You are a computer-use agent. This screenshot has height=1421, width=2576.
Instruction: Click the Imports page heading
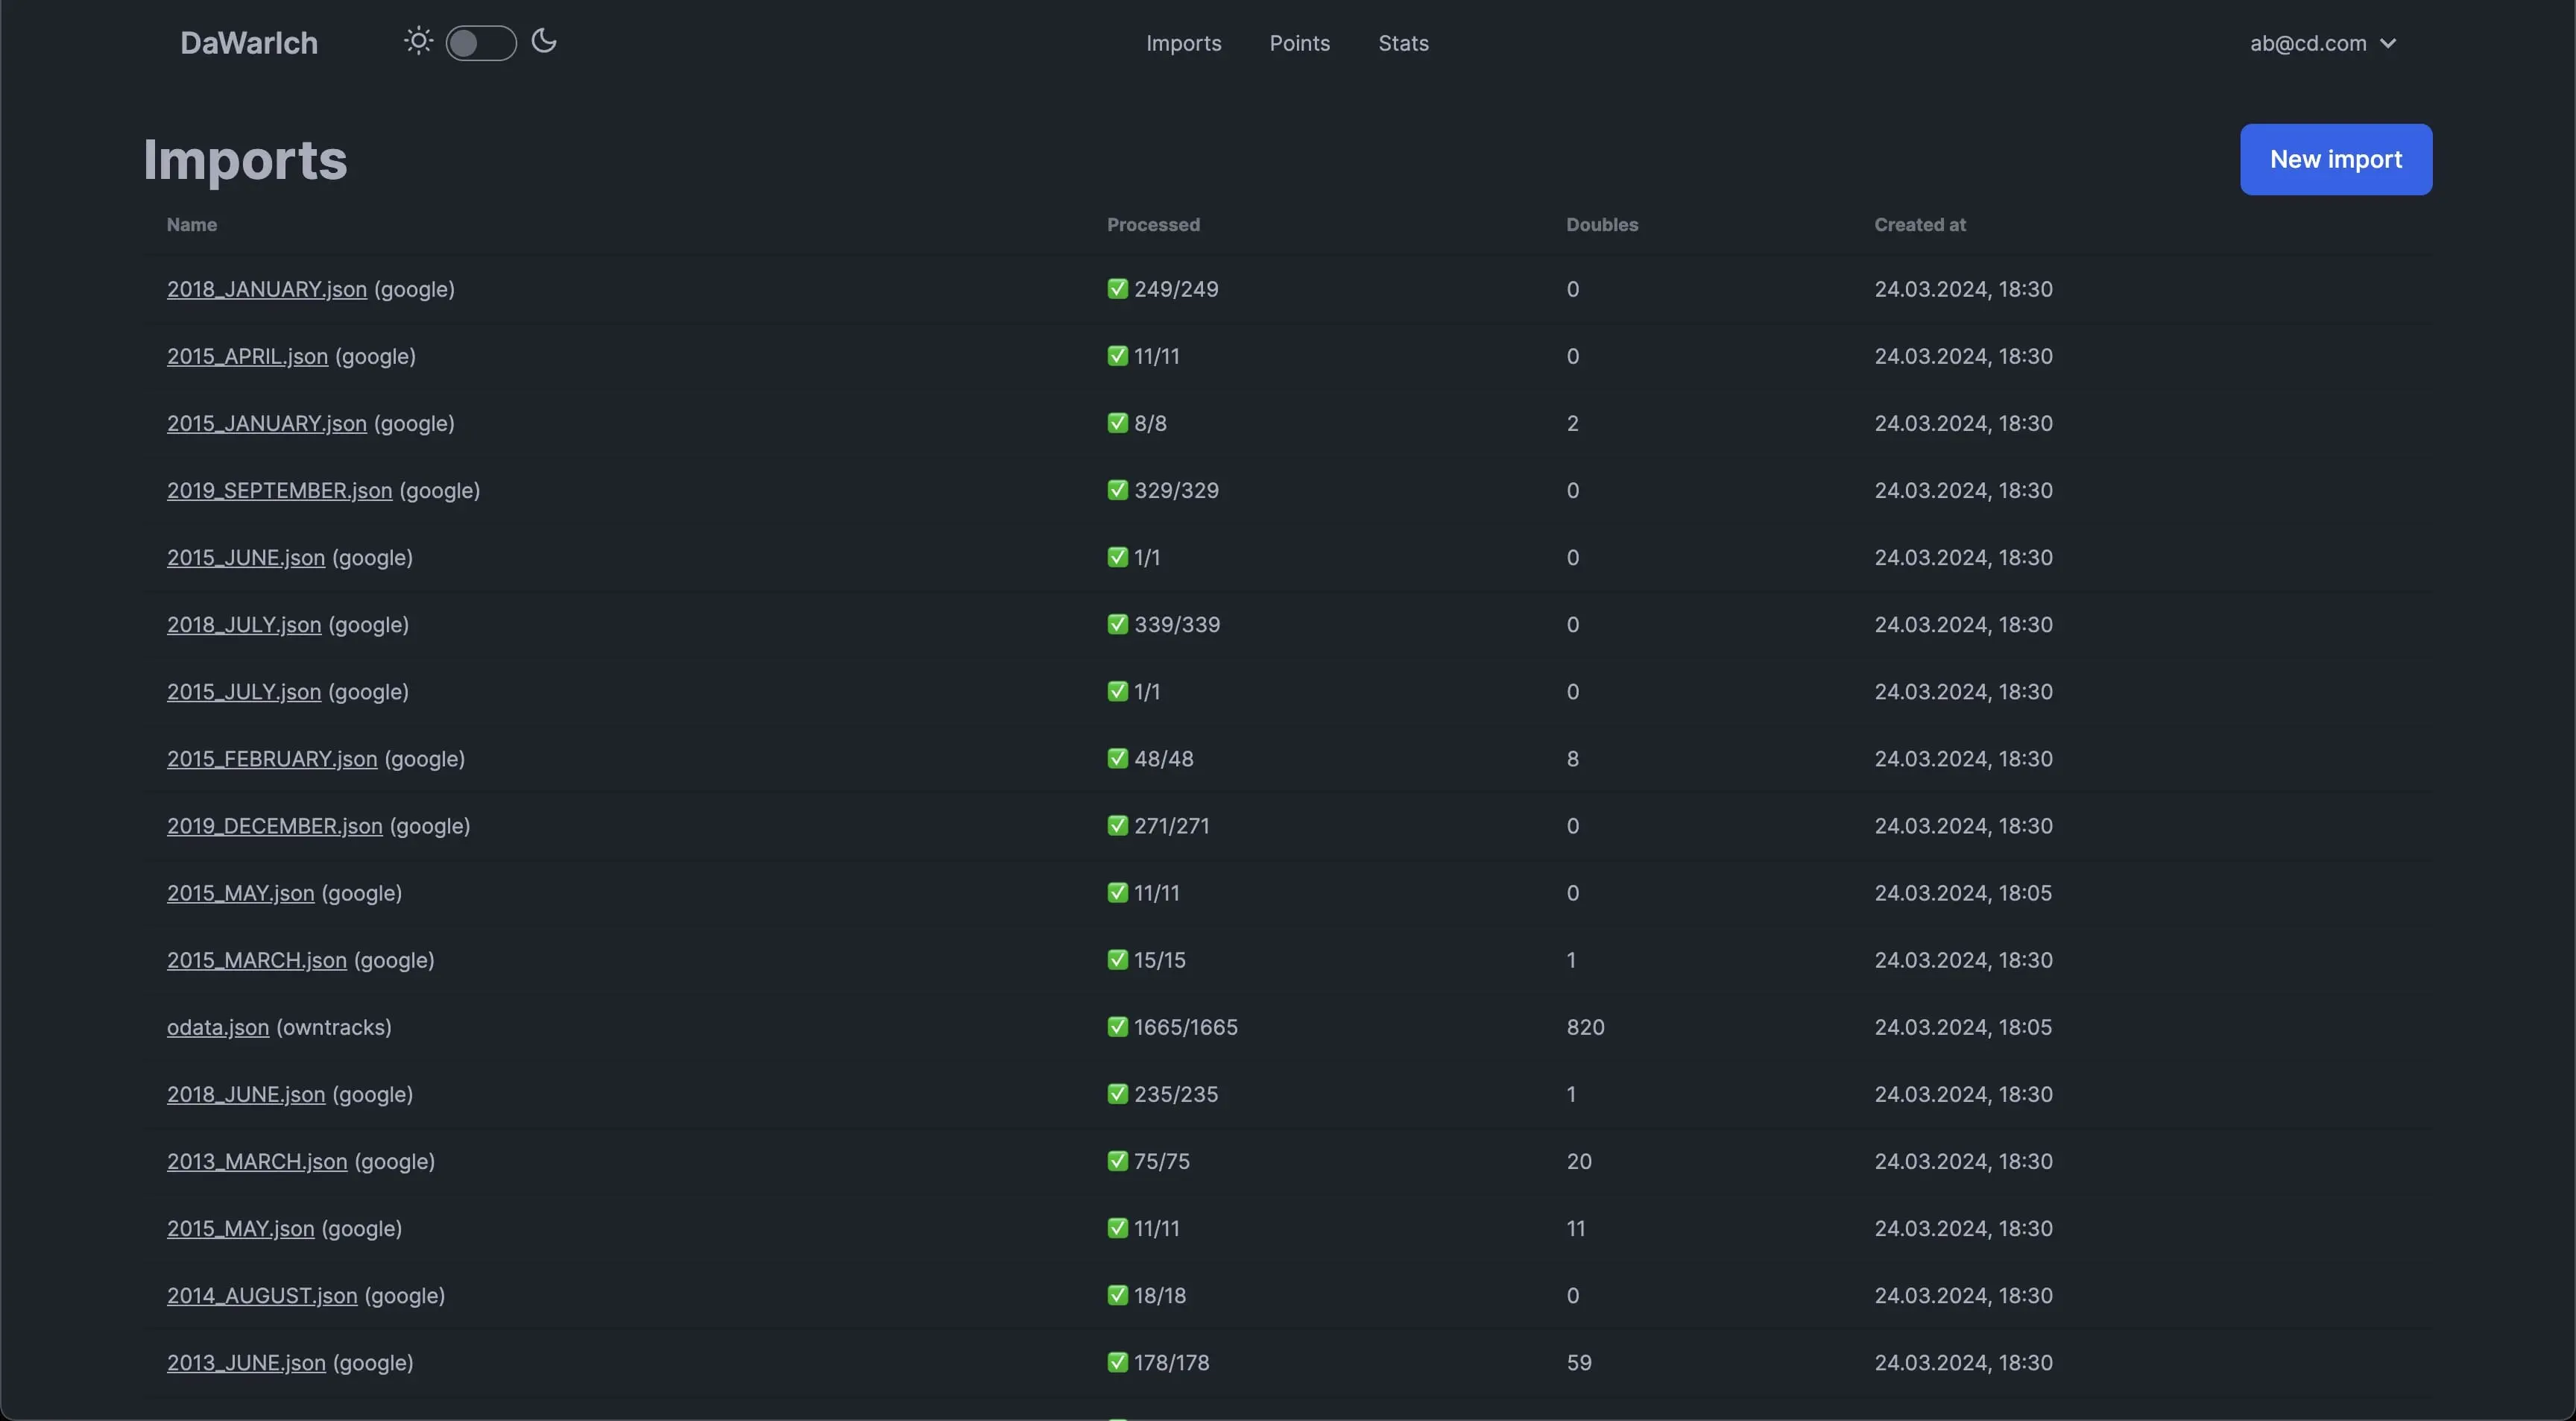click(245, 160)
